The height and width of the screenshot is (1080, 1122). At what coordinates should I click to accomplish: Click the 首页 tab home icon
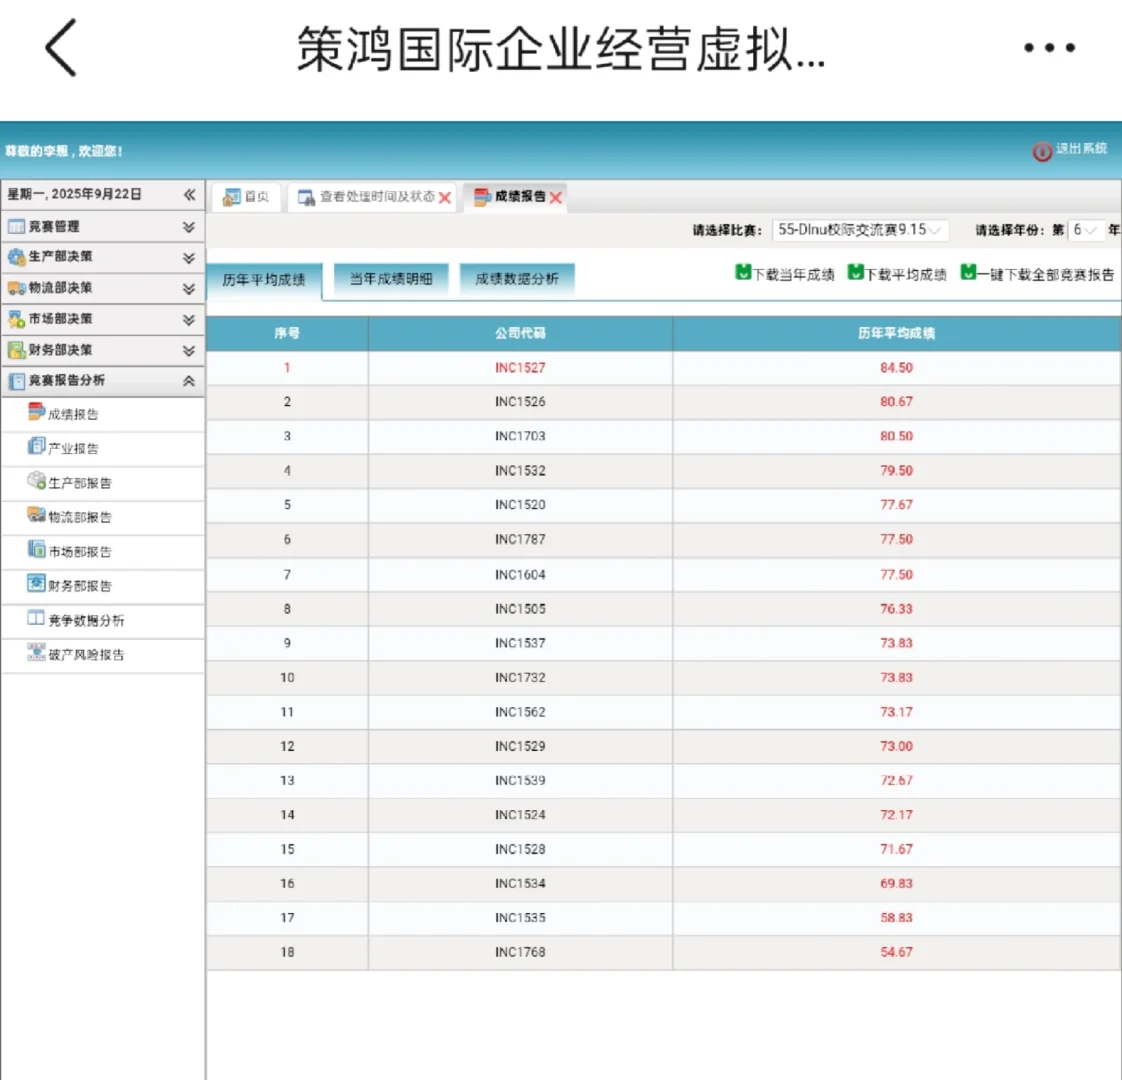click(x=231, y=197)
